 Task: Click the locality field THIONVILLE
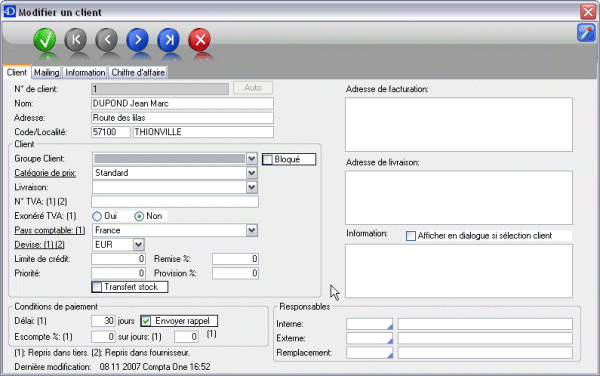point(203,132)
